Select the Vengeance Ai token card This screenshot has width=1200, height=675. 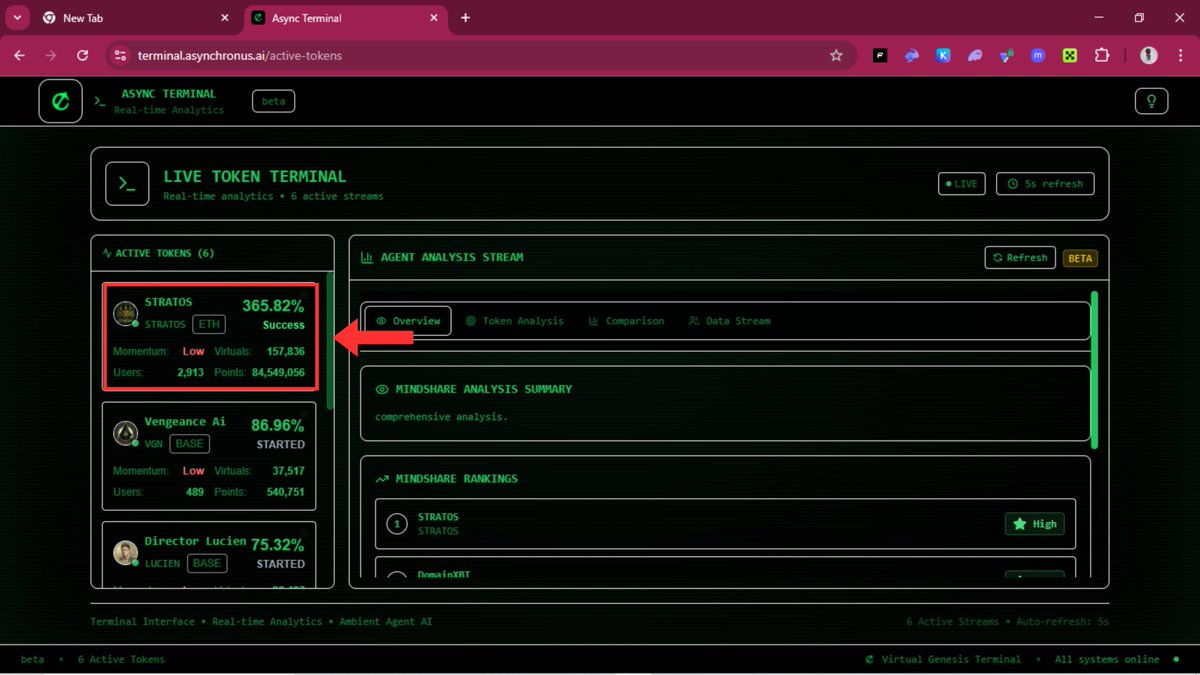pyautogui.click(x=209, y=456)
